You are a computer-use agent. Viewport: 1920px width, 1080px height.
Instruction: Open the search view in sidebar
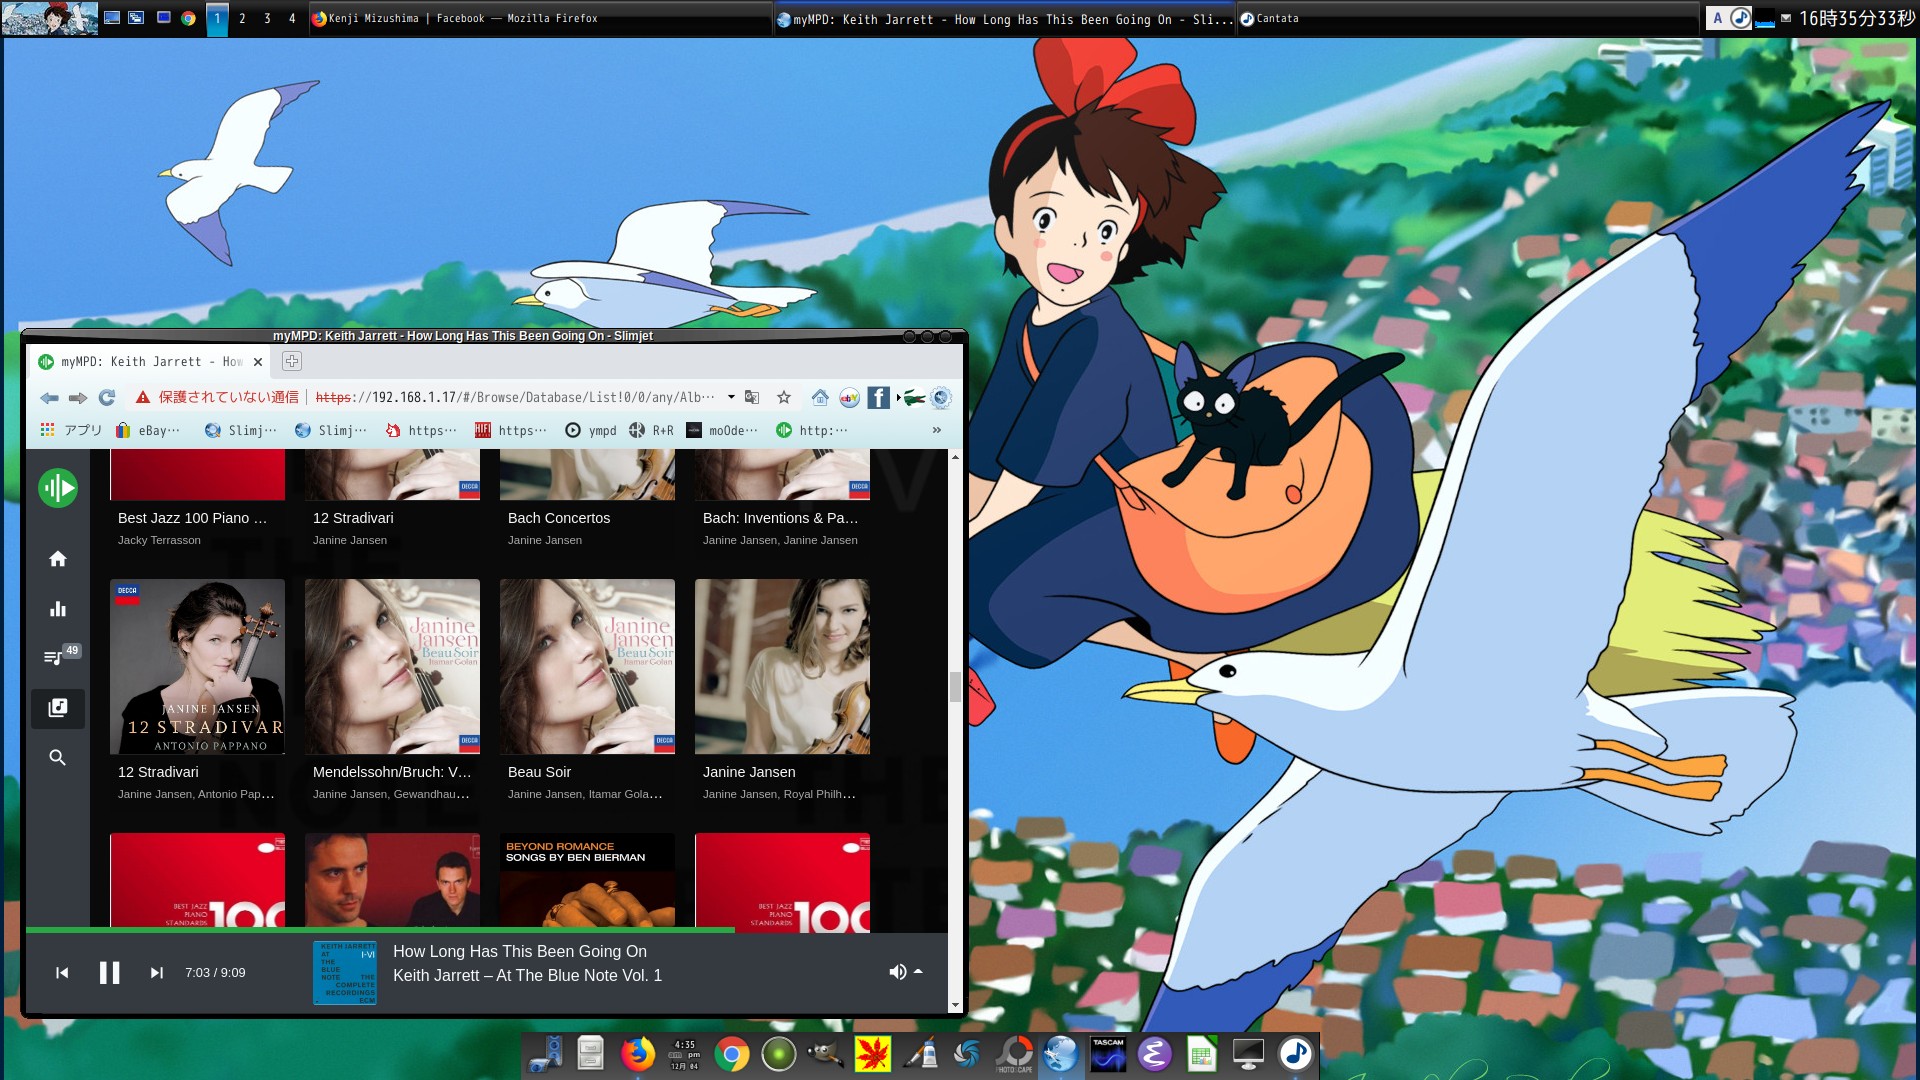58,758
